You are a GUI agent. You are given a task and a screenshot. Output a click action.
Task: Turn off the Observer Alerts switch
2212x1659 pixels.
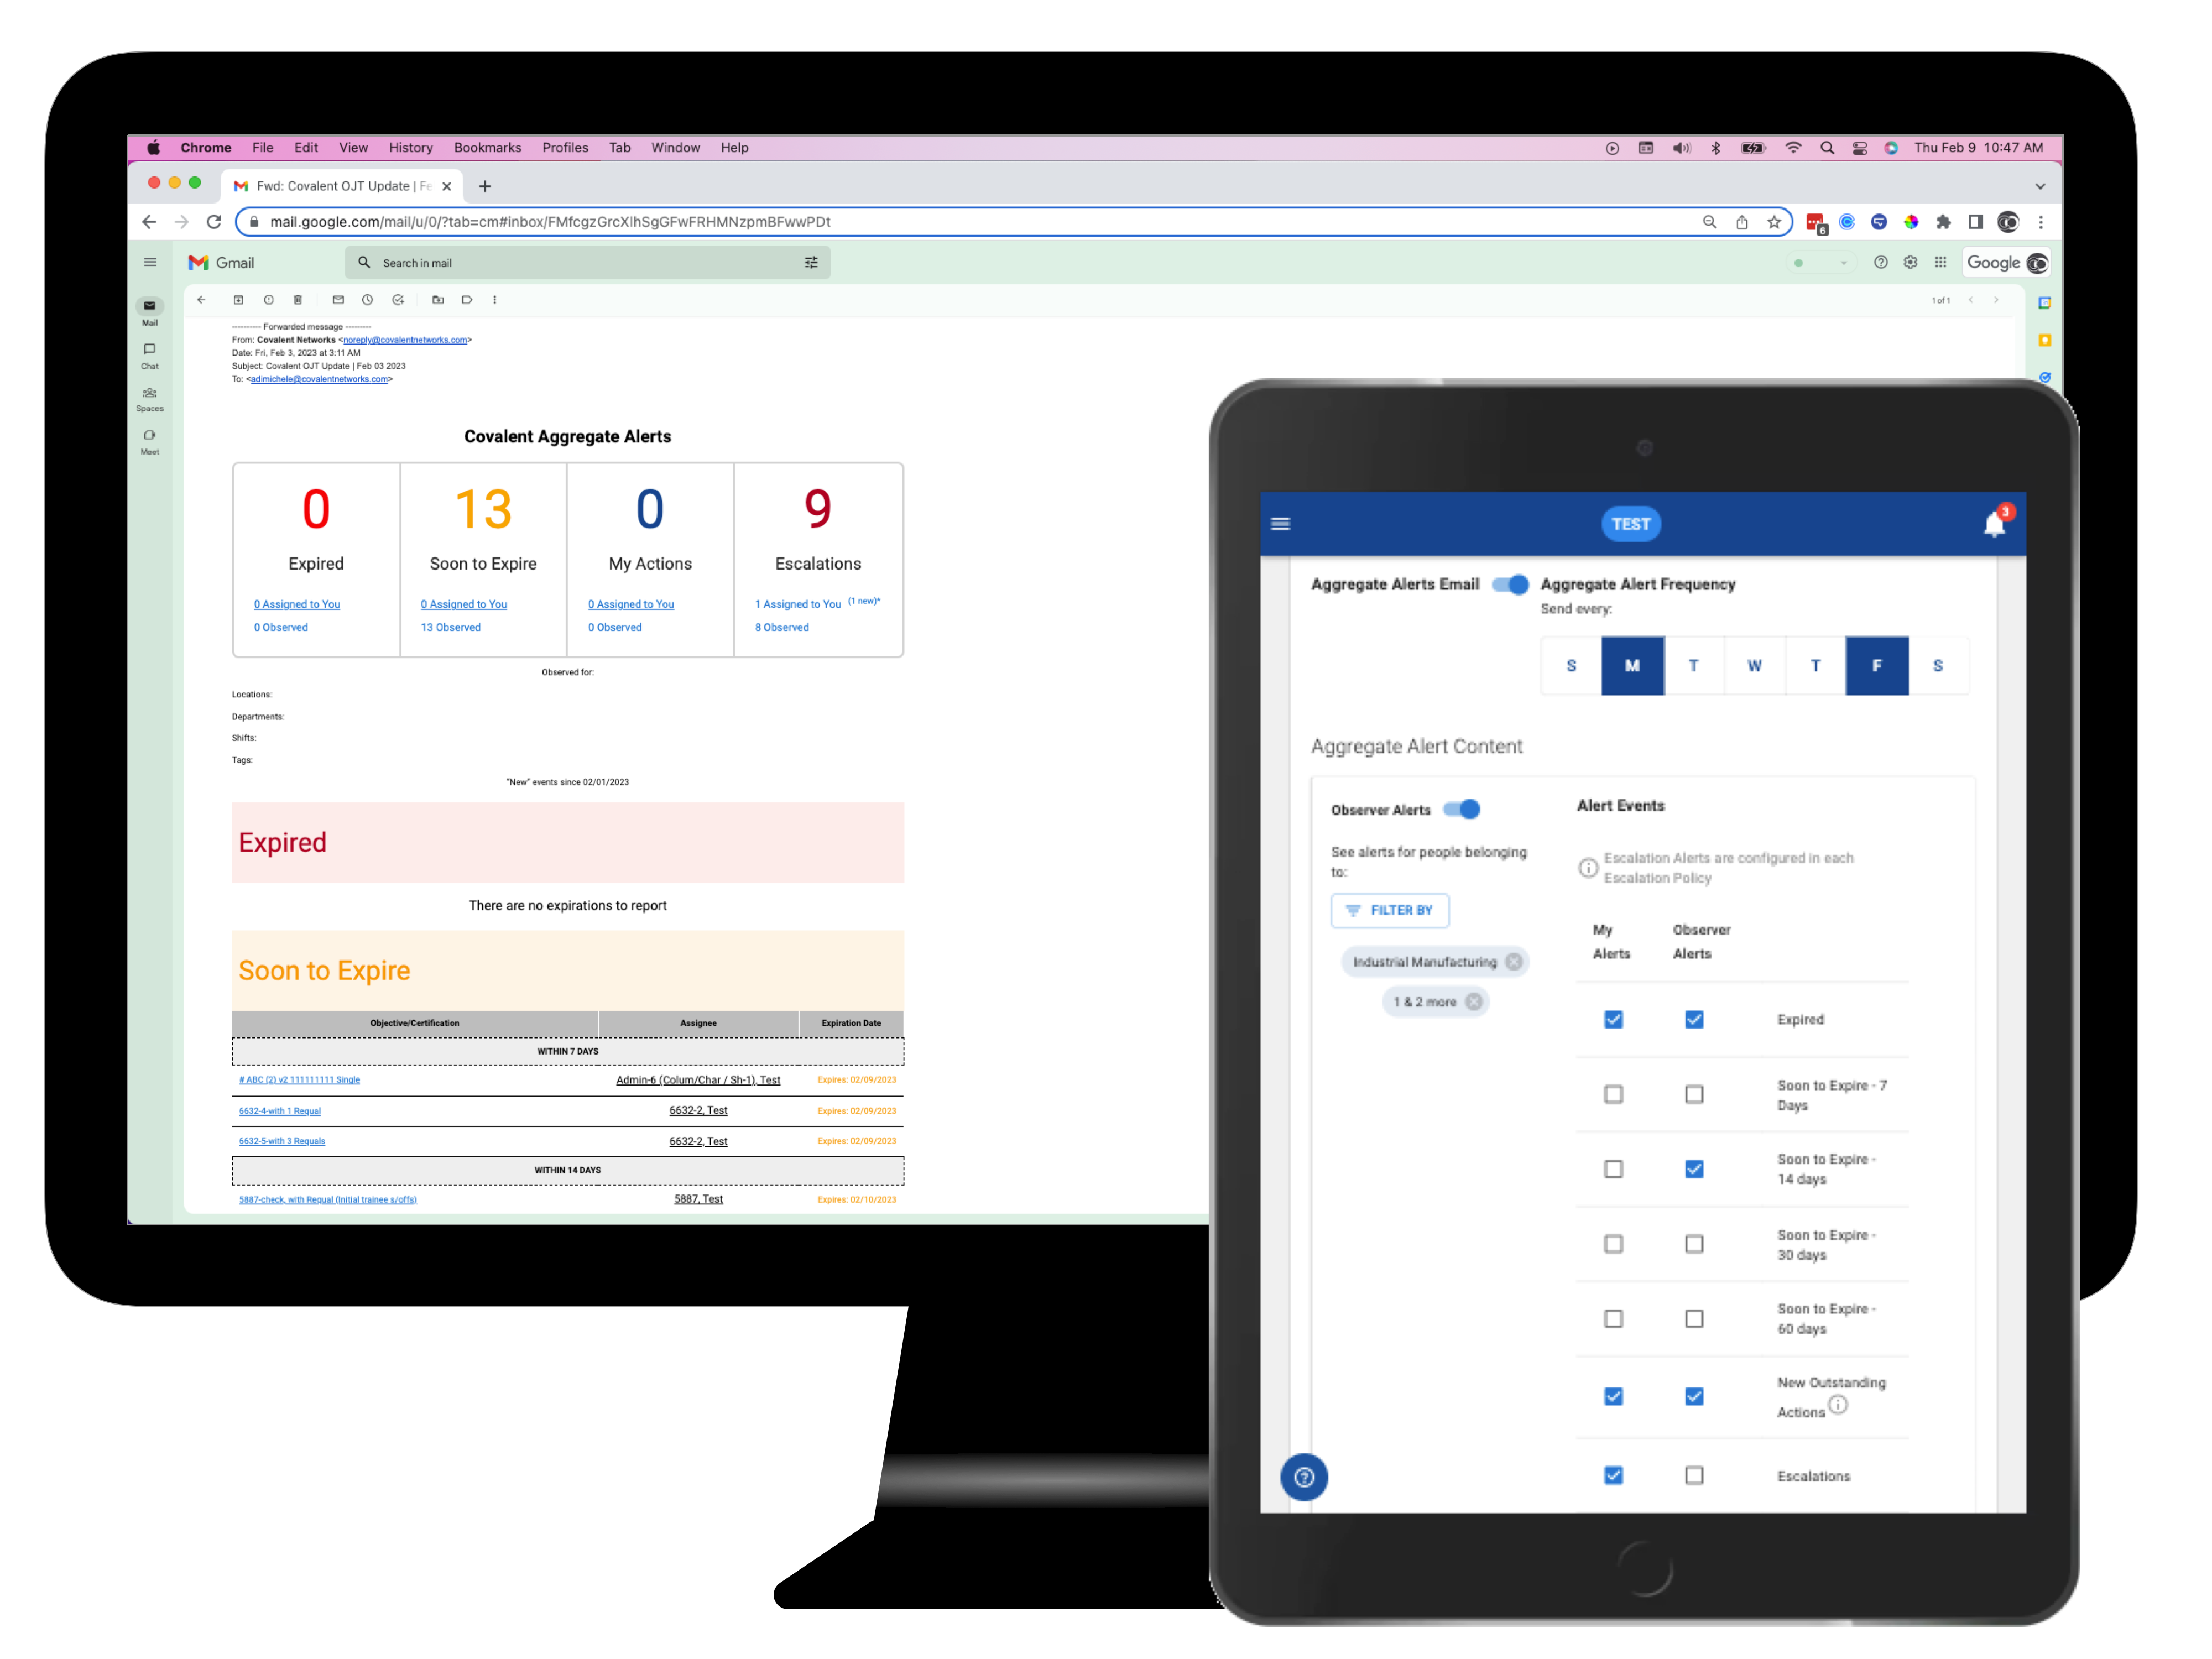1462,809
